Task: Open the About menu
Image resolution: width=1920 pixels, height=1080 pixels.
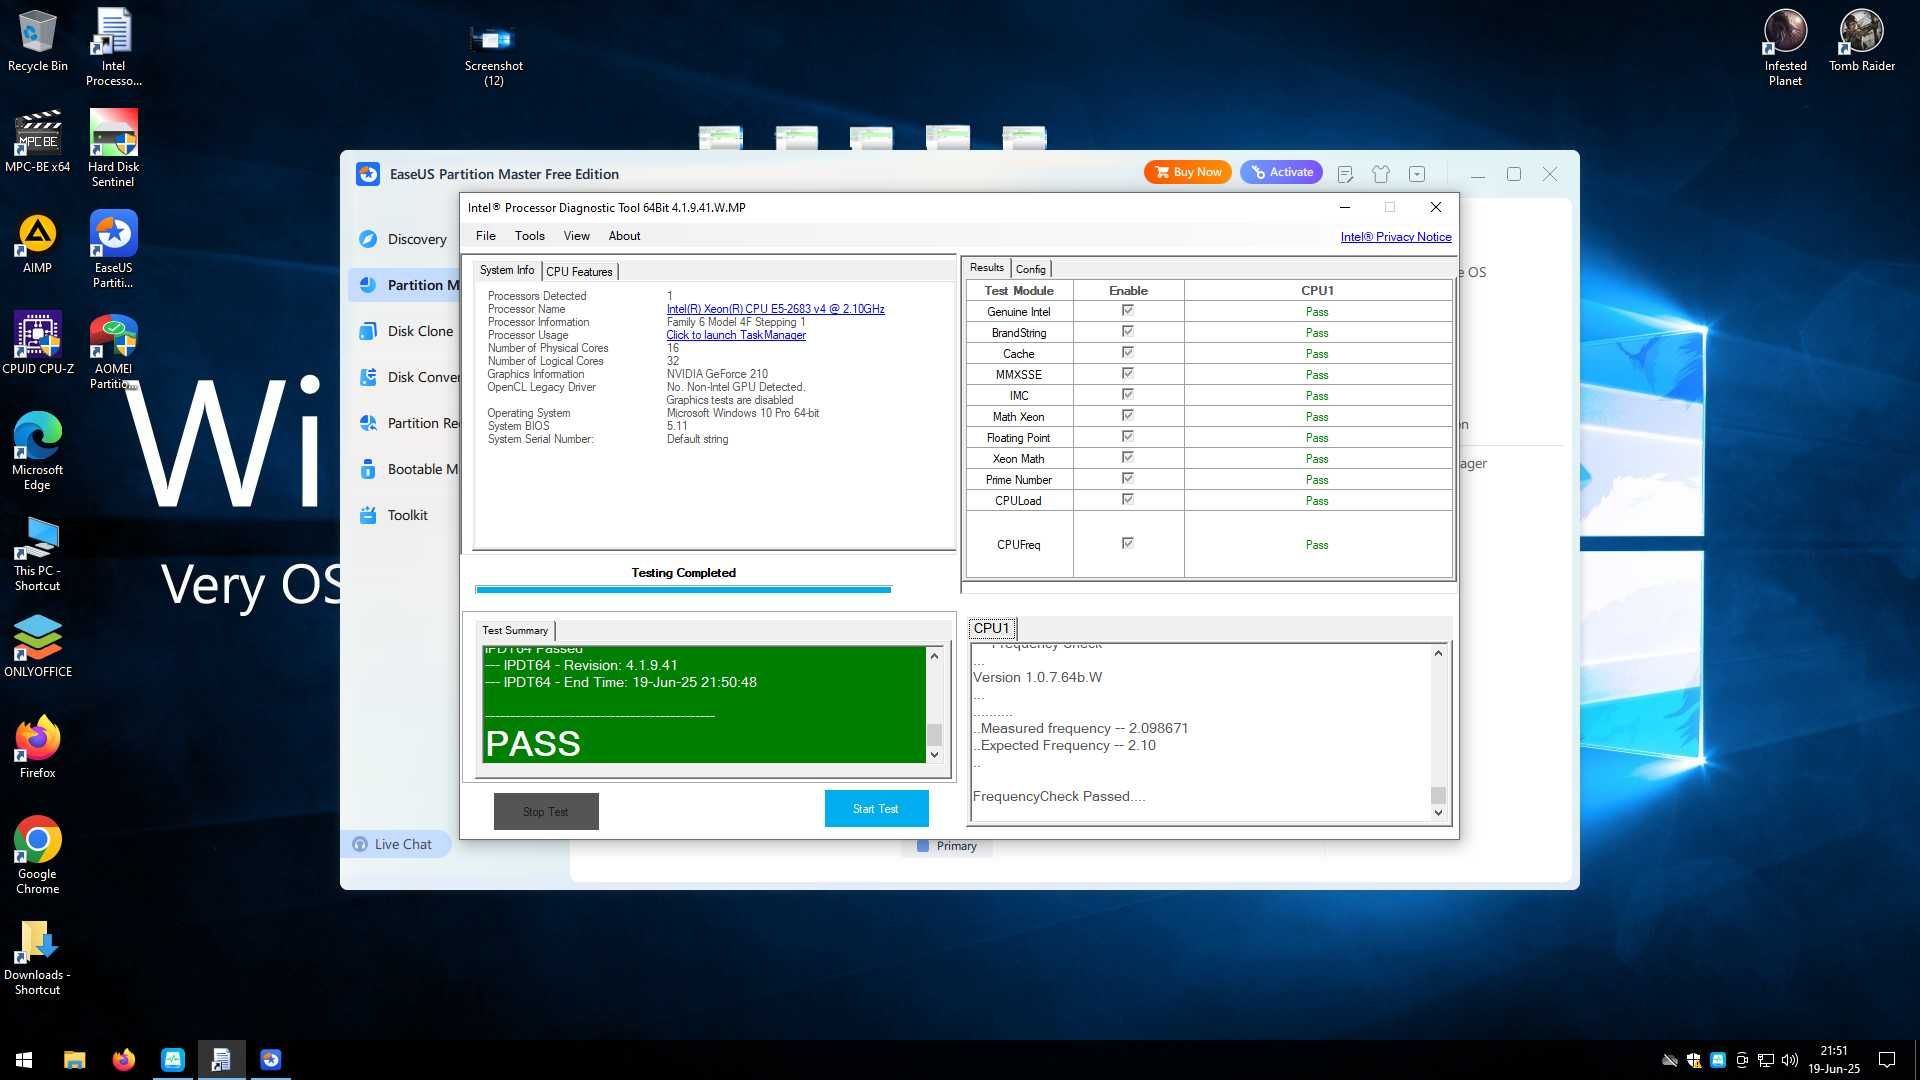Action: click(x=624, y=236)
